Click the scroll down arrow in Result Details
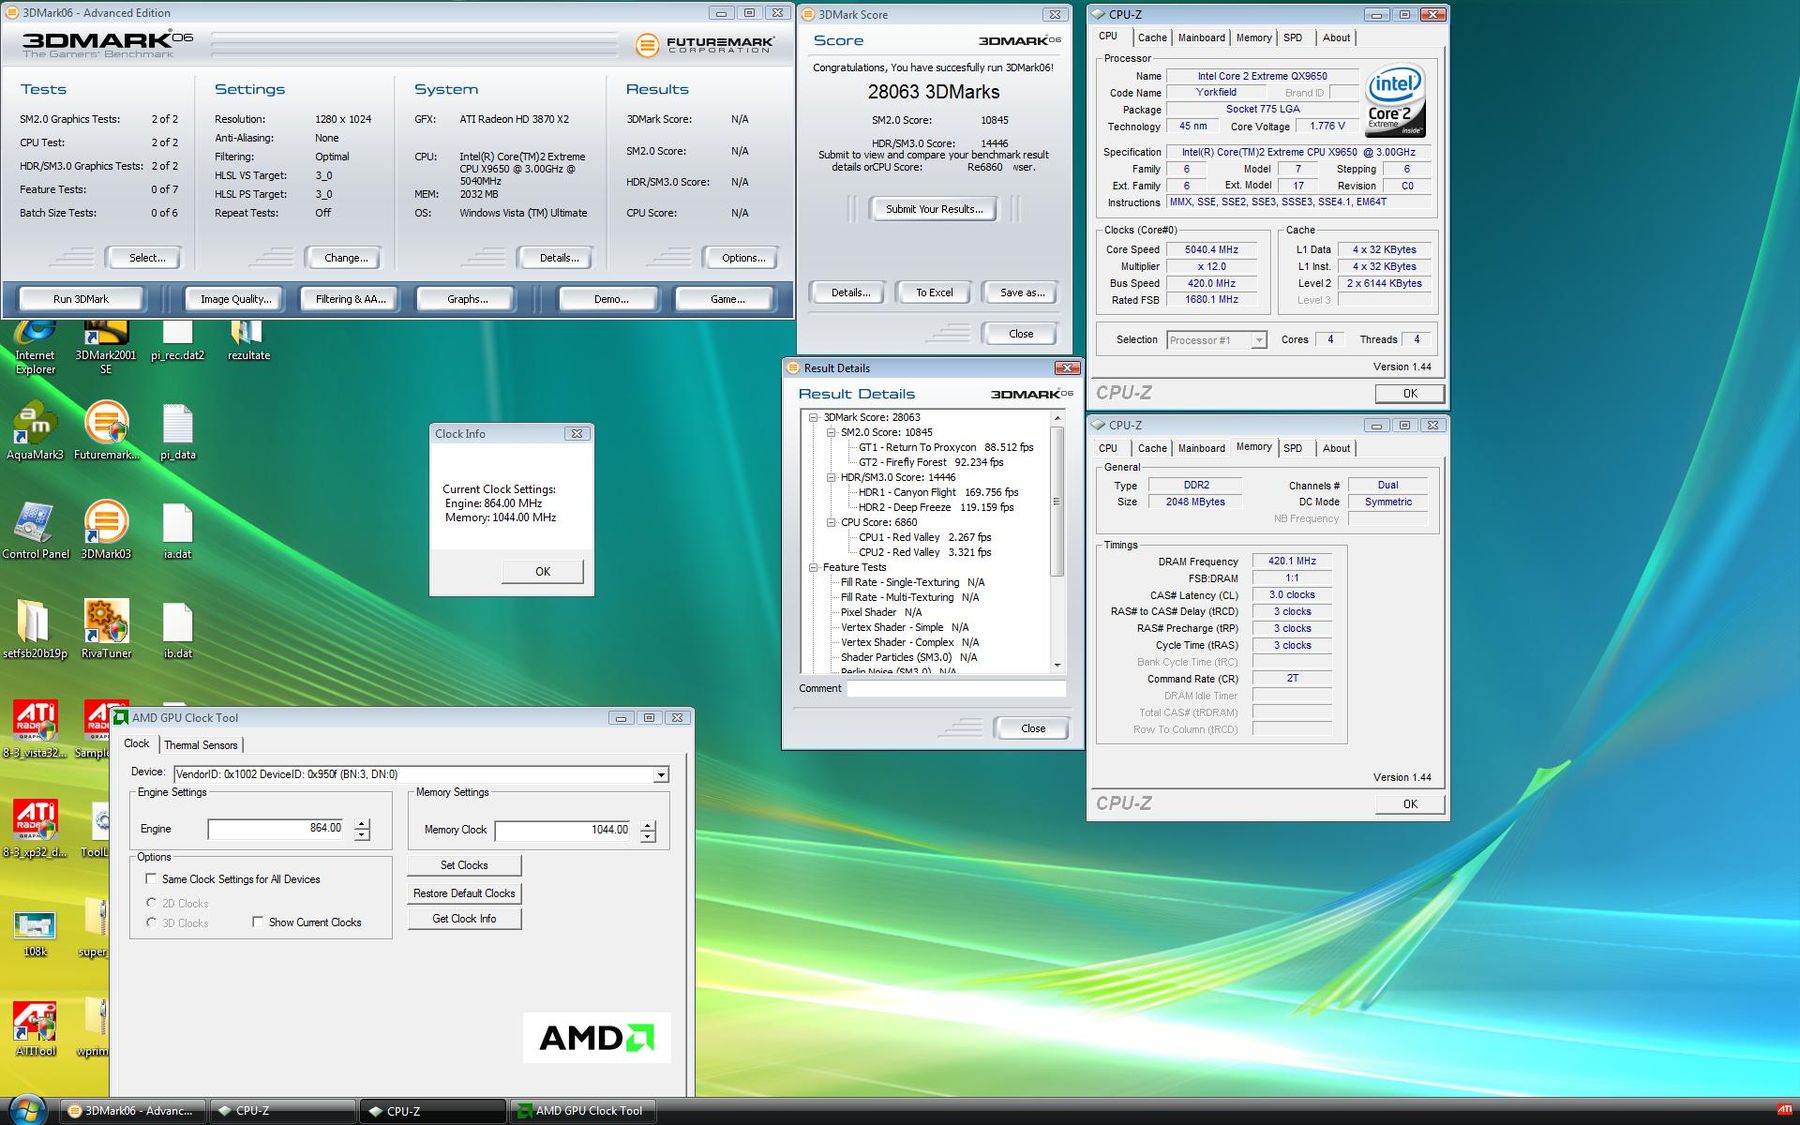 (x=1057, y=665)
